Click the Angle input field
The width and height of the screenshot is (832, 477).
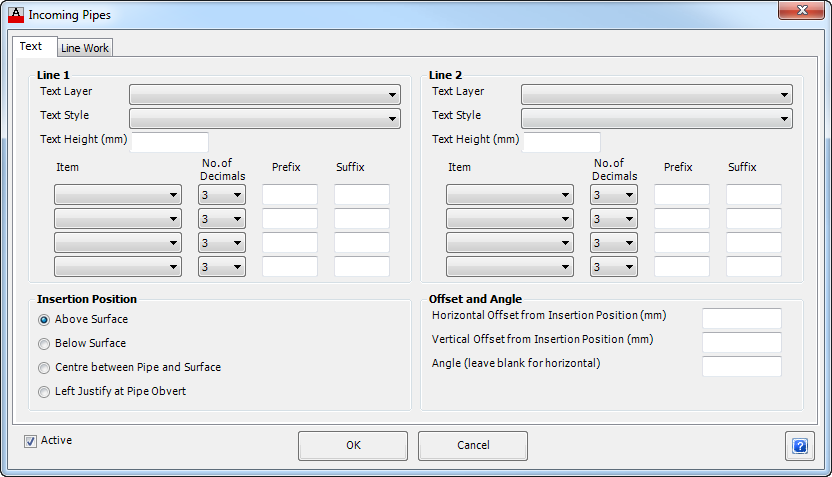pos(742,366)
